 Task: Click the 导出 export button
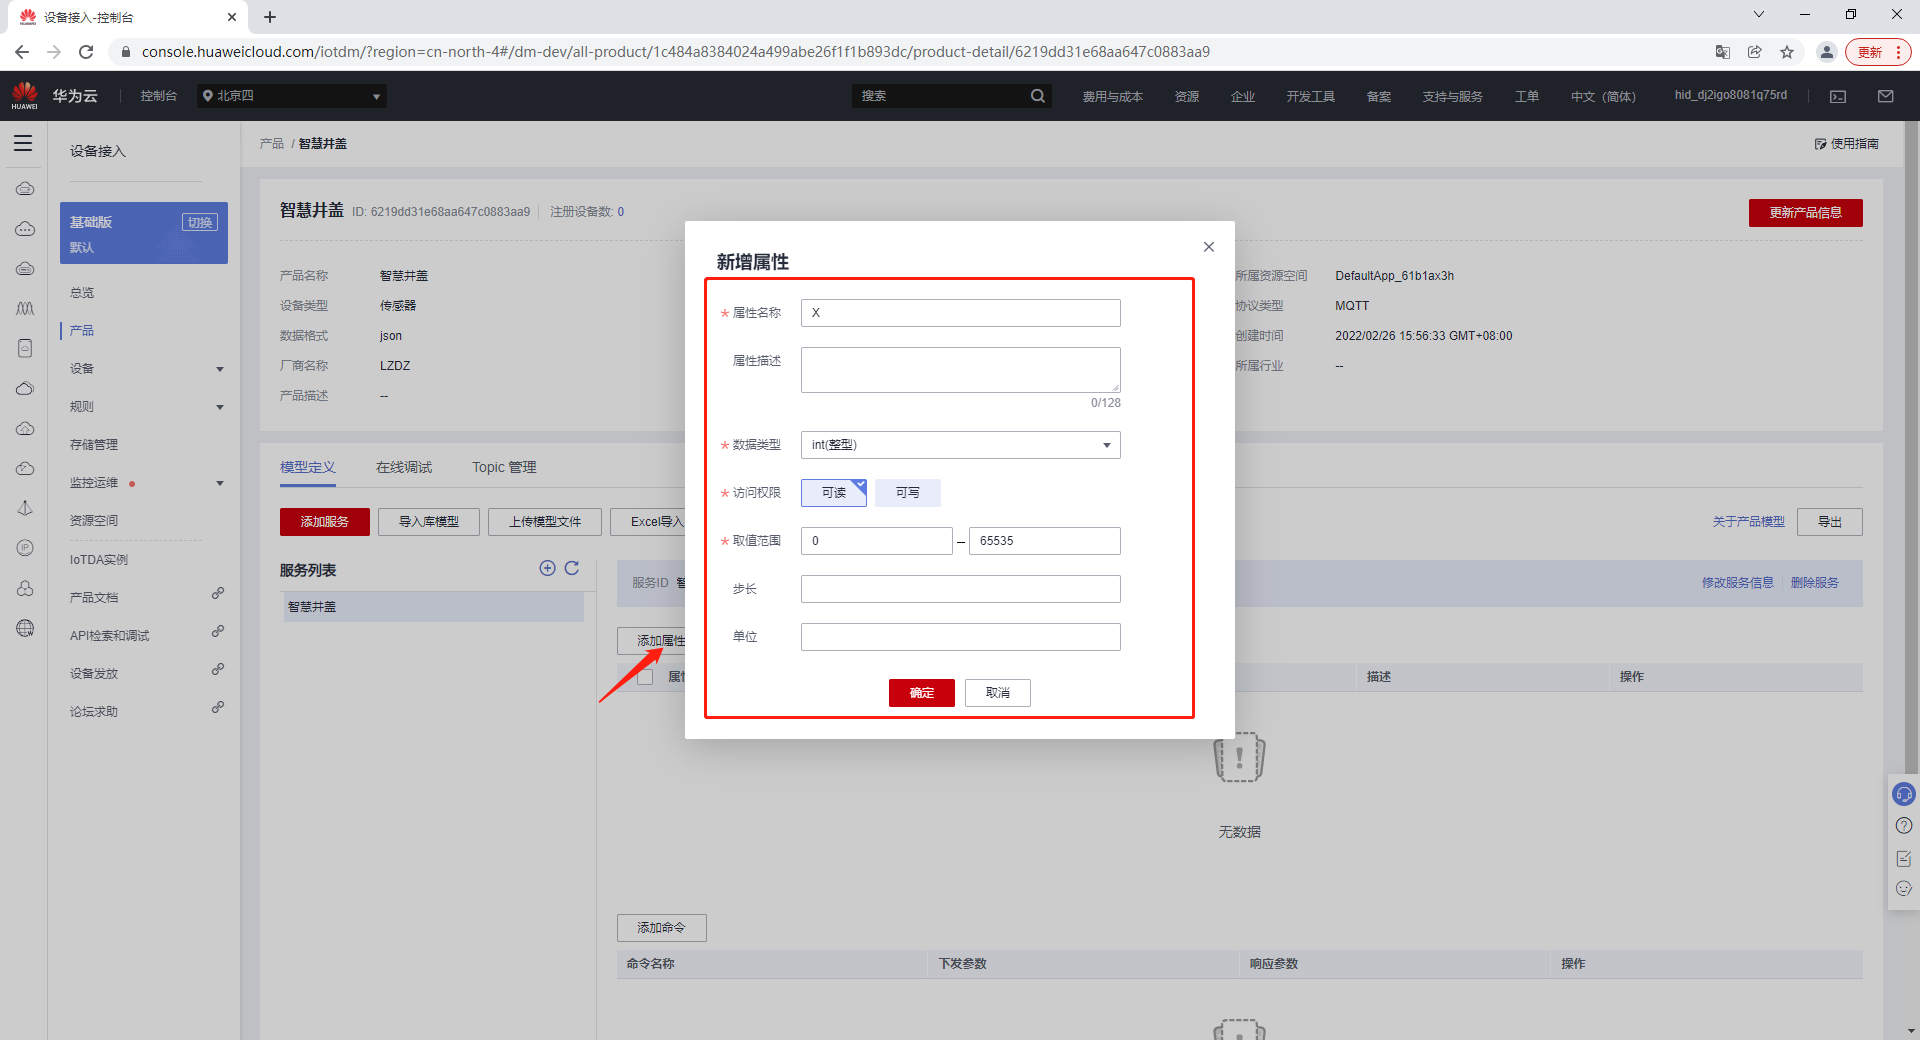[x=1830, y=522]
